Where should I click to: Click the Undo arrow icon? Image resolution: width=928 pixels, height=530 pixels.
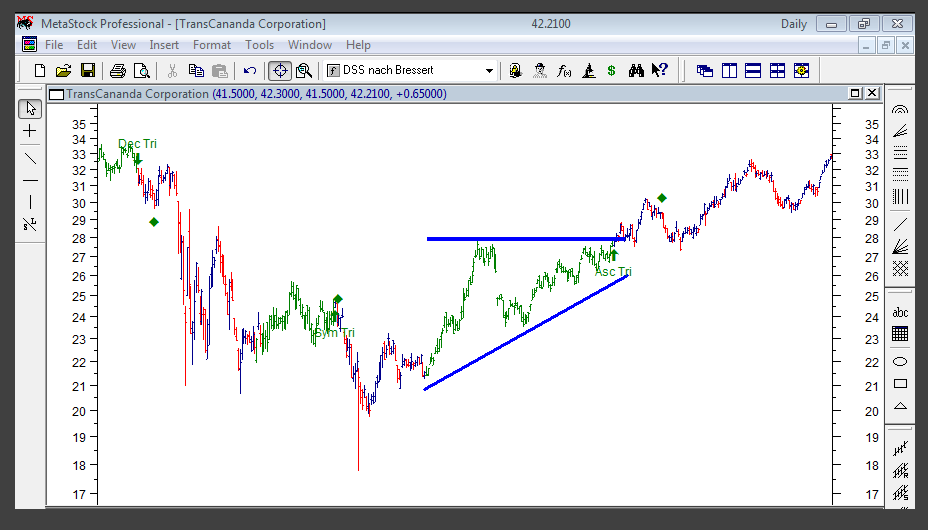(250, 71)
